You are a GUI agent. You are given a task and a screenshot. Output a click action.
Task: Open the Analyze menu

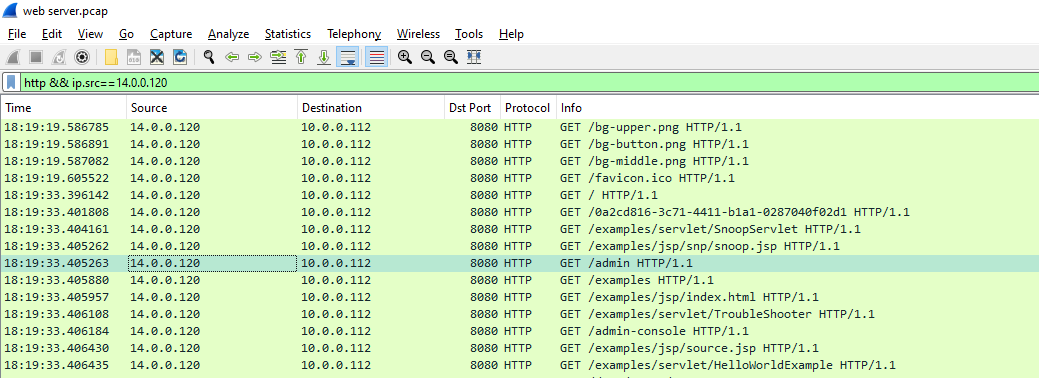(229, 34)
